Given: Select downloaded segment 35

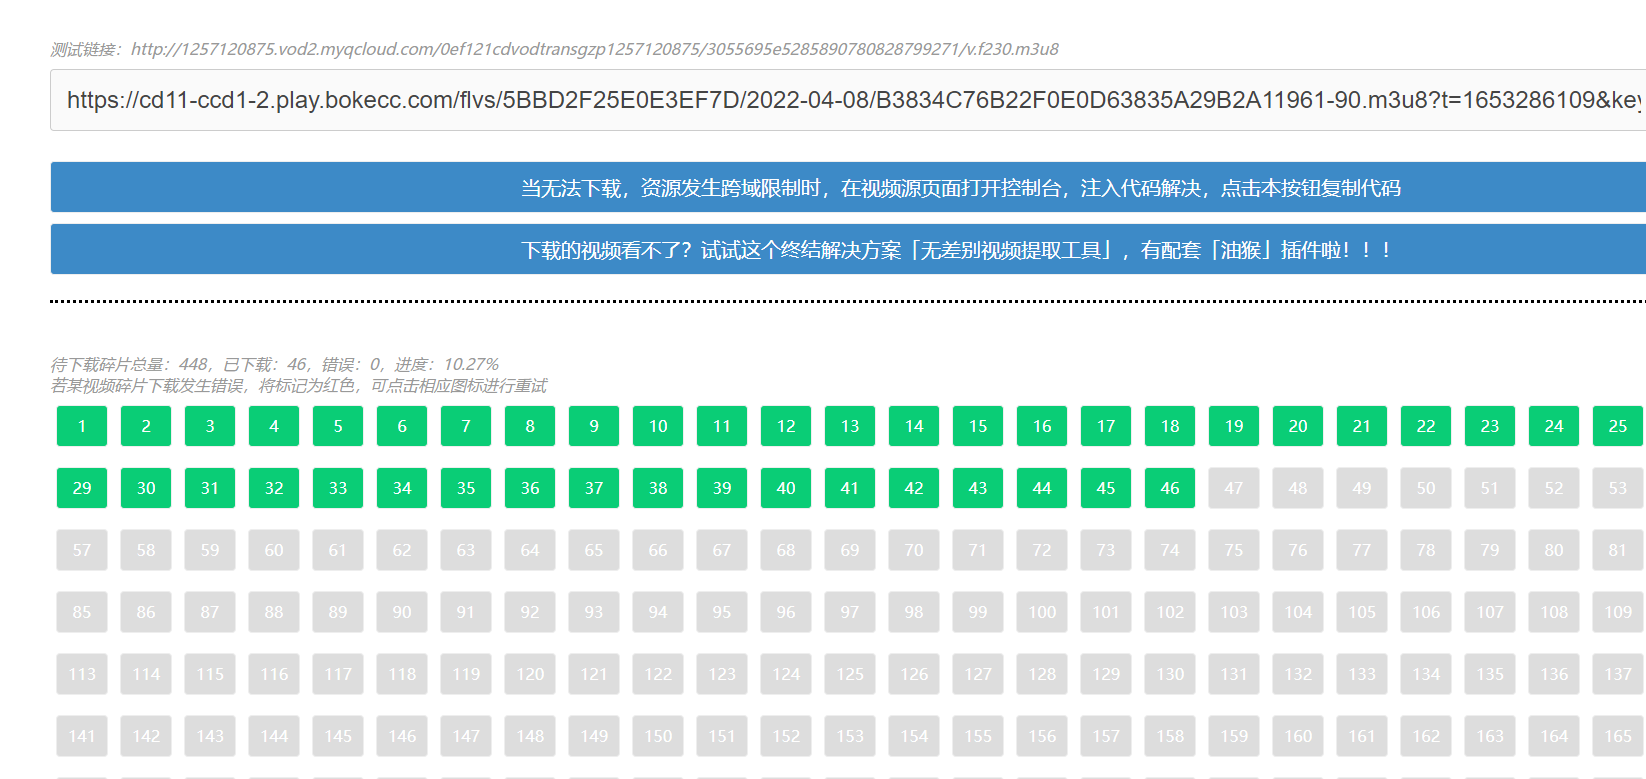Looking at the screenshot, I should pyautogui.click(x=466, y=488).
